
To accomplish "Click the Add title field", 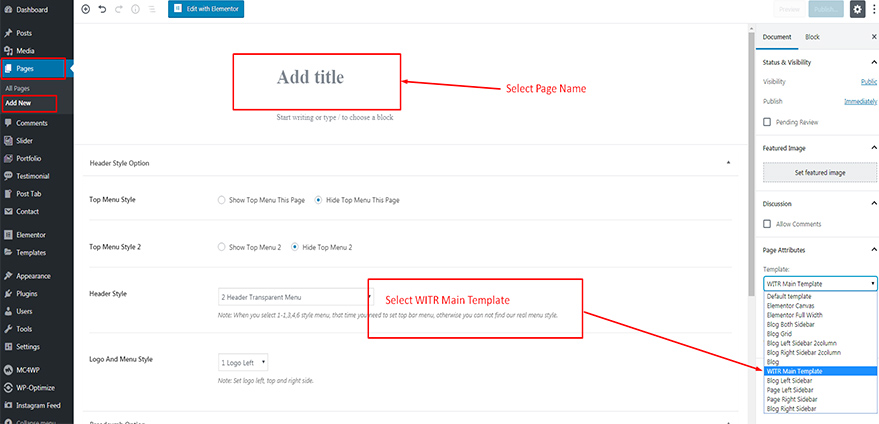I will point(315,78).
